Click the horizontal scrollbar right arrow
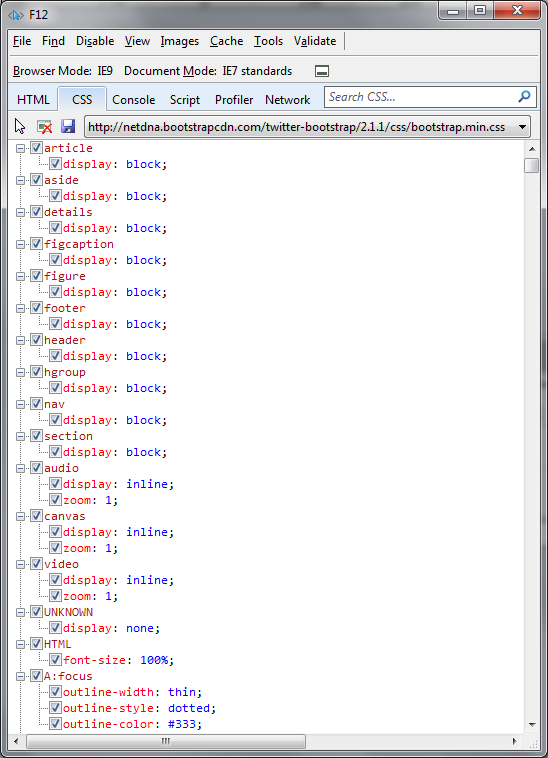 click(515, 741)
